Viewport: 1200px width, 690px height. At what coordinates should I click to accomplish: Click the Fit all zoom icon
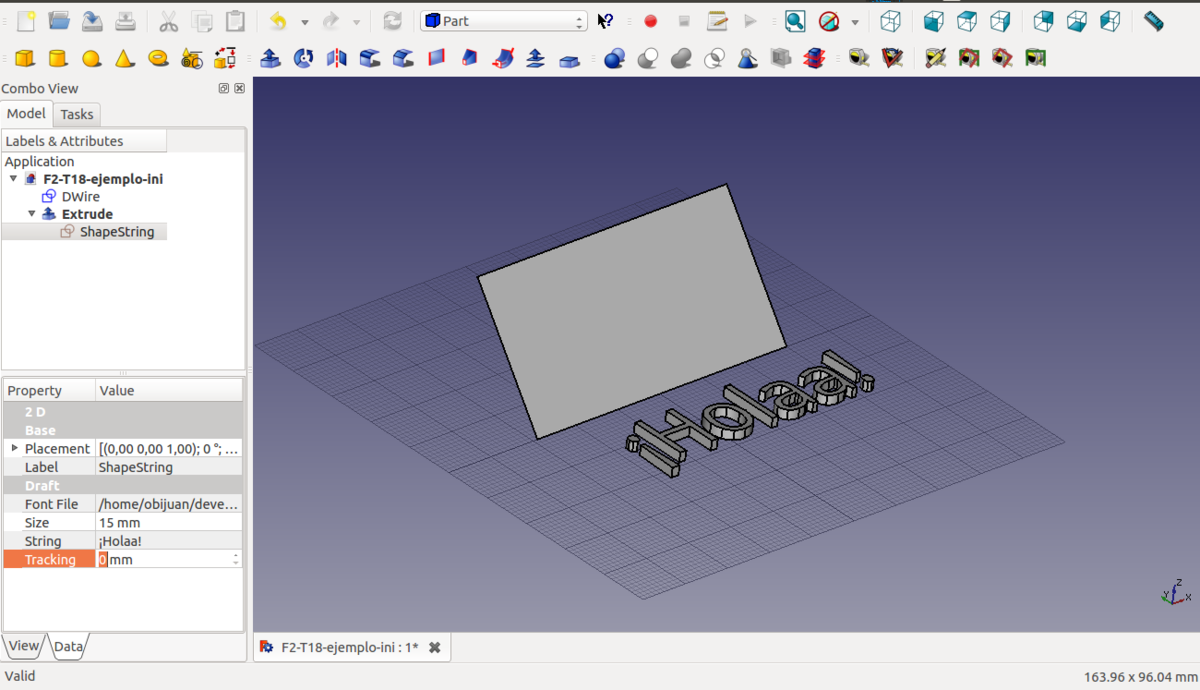click(794, 21)
